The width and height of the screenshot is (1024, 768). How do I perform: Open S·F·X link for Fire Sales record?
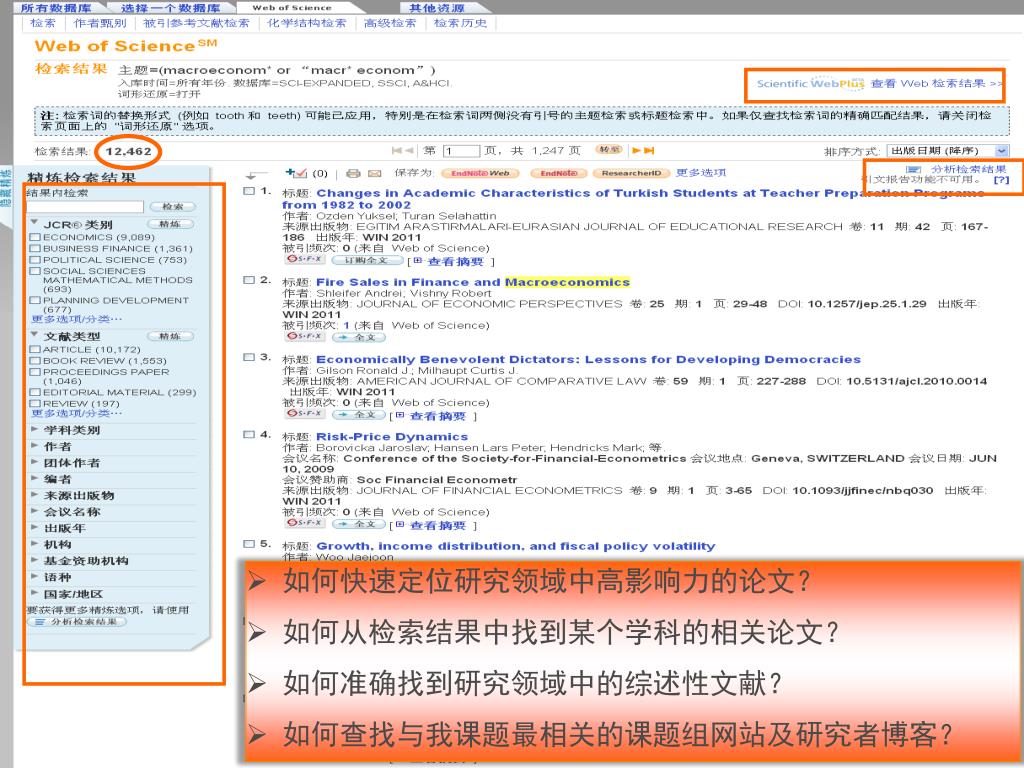(304, 336)
